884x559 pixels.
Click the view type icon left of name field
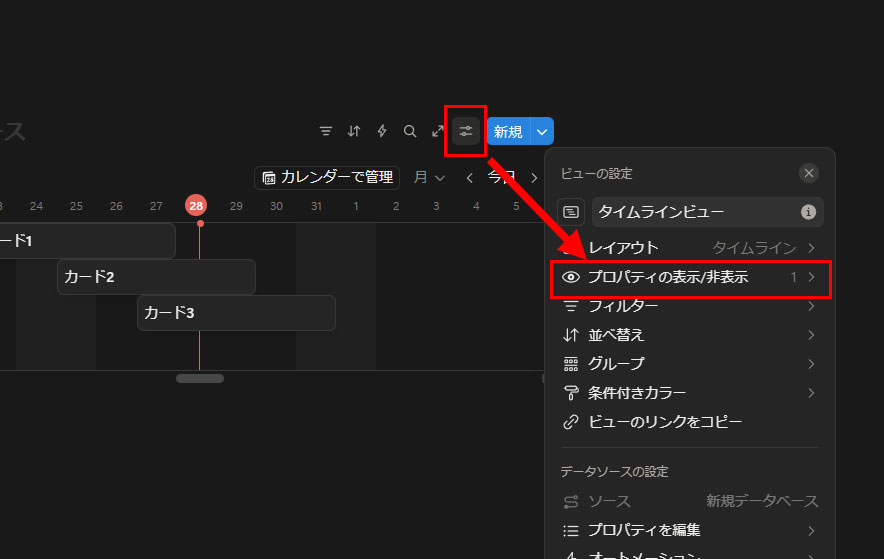571,212
